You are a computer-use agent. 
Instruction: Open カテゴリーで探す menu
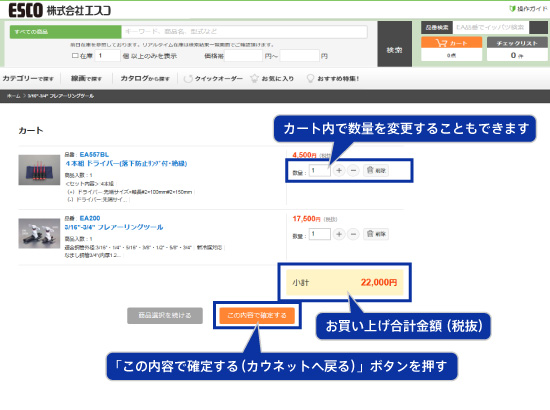click(28, 79)
